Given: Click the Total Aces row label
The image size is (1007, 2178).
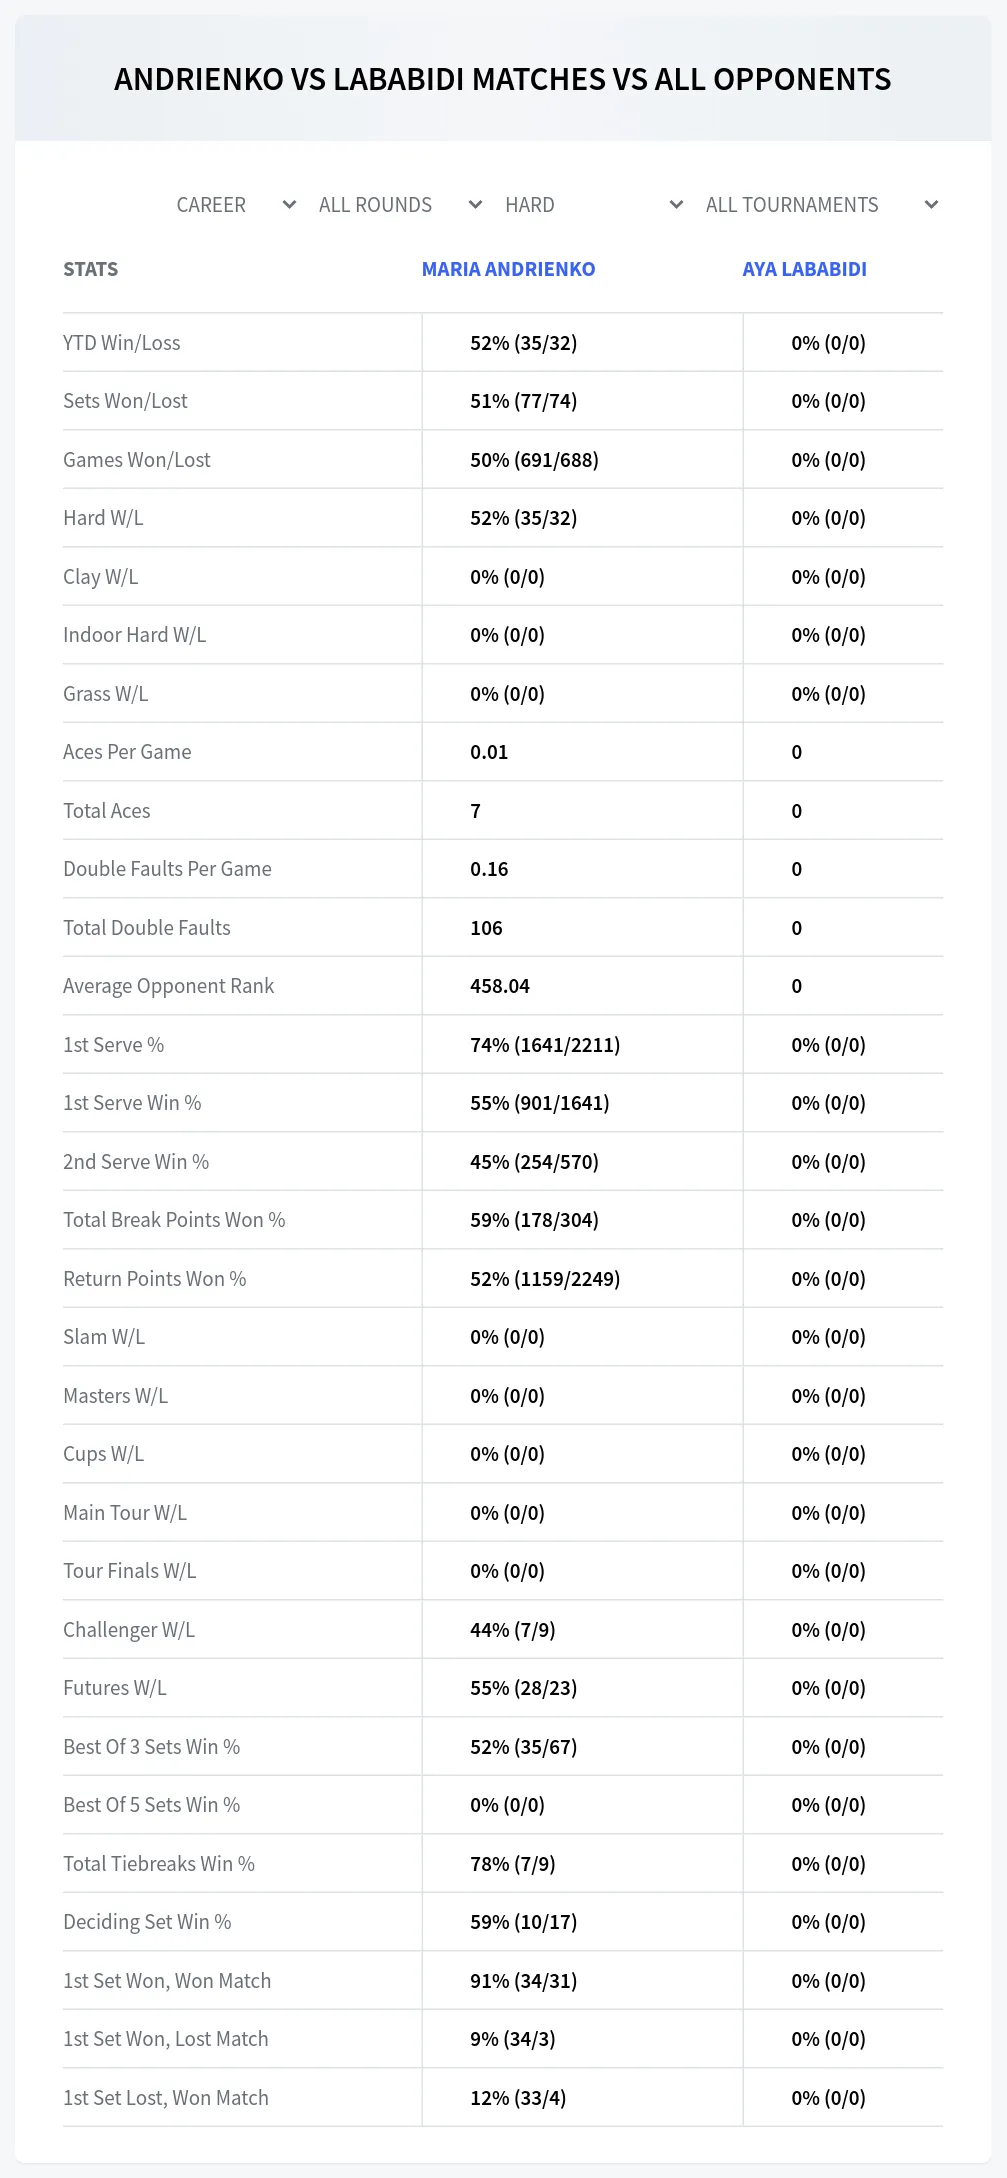Looking at the screenshot, I should pos(107,811).
